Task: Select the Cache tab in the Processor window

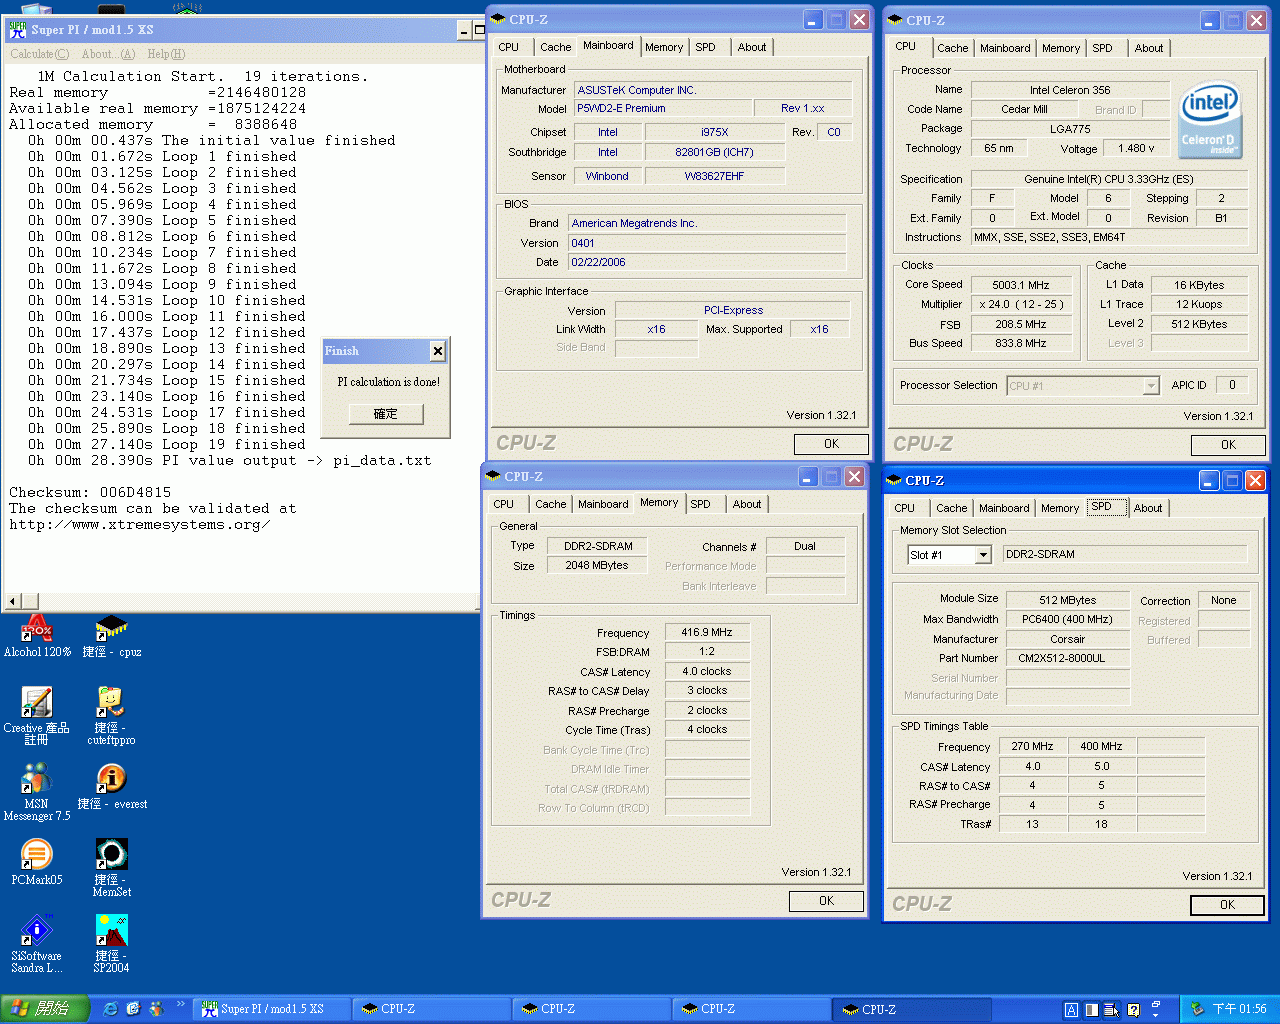Action: point(953,48)
